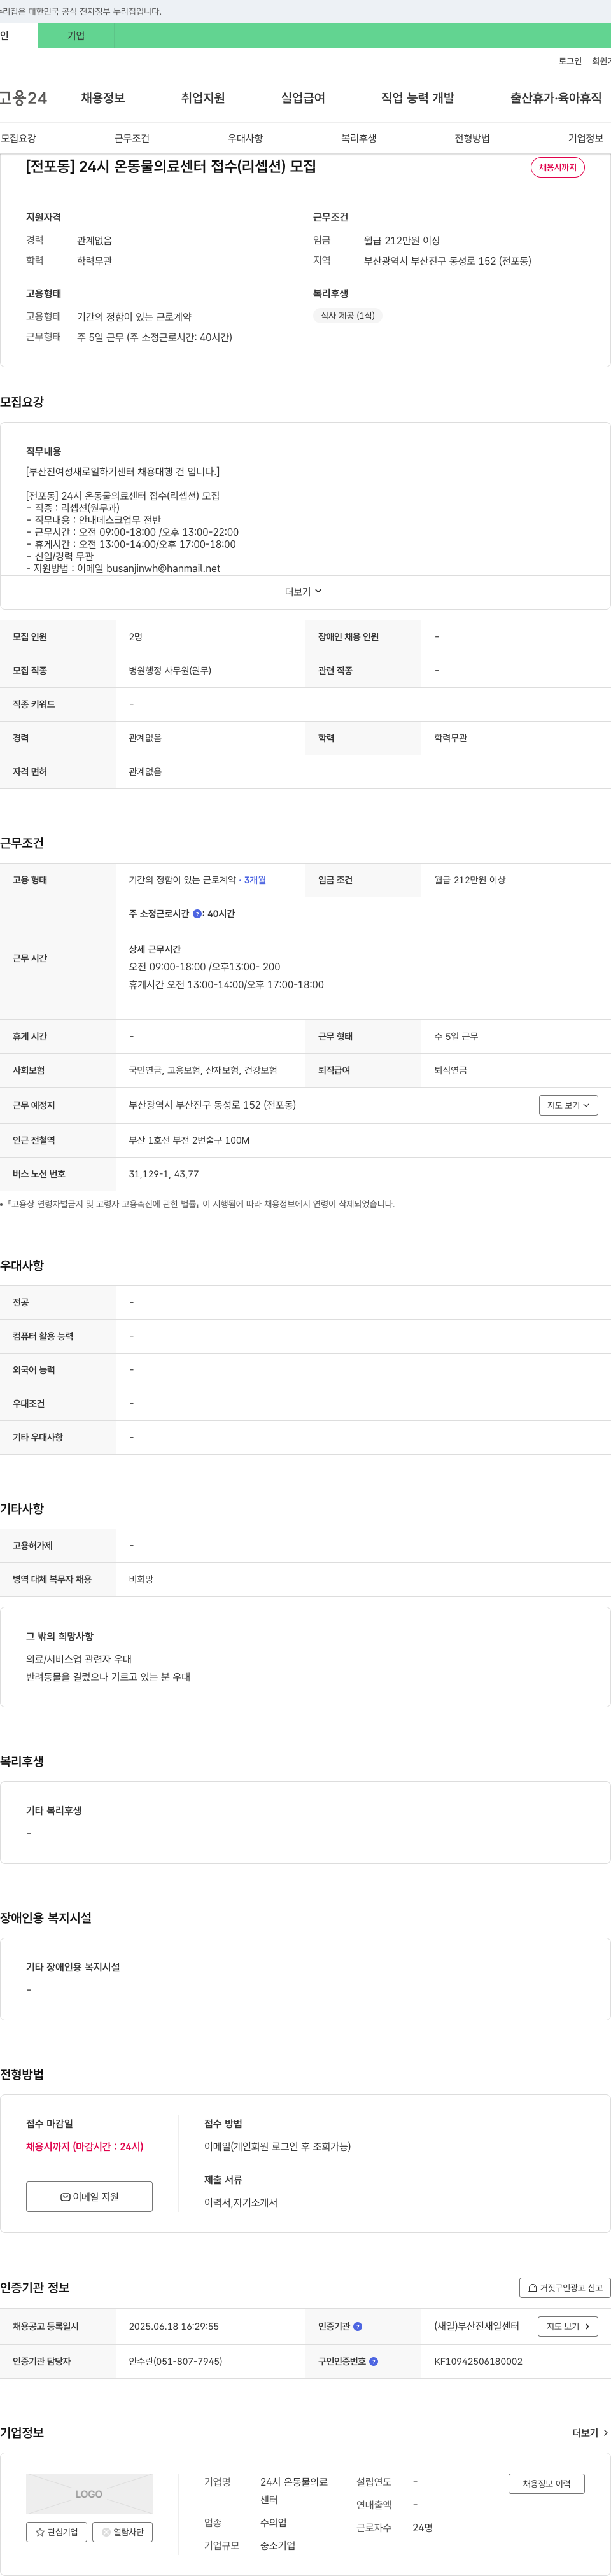Click the 채용시까지 badge
This screenshot has height=2576, width=611.
tap(558, 167)
